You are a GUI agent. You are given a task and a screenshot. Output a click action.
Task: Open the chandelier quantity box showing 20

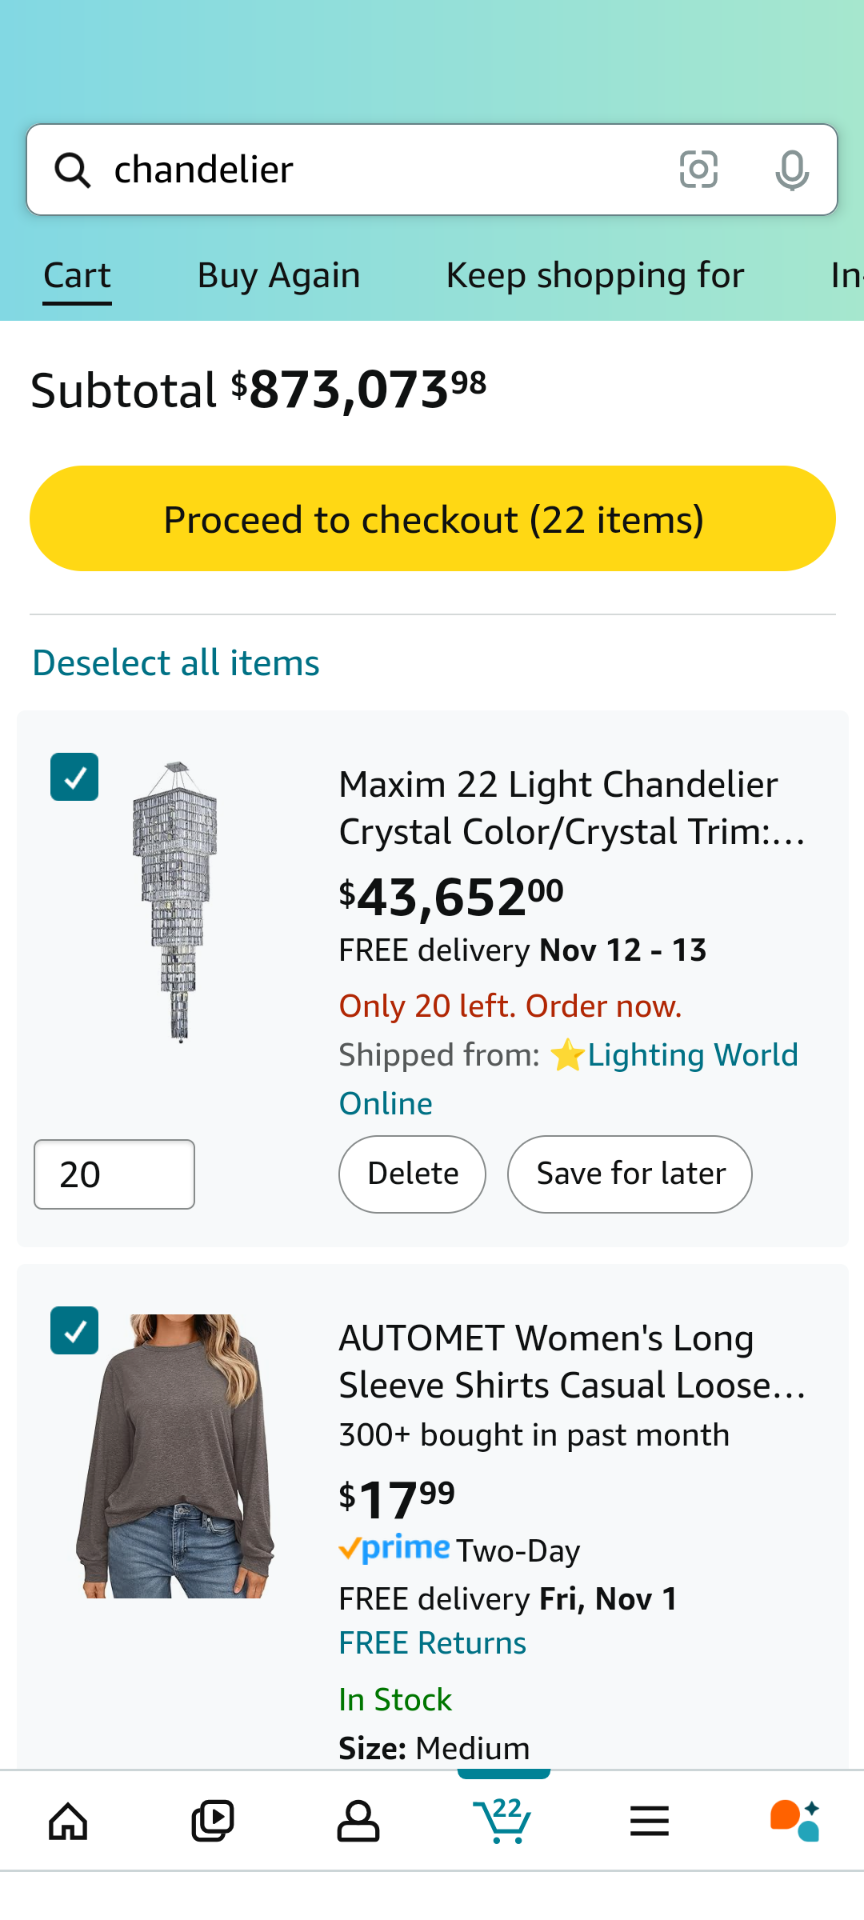(x=114, y=1174)
